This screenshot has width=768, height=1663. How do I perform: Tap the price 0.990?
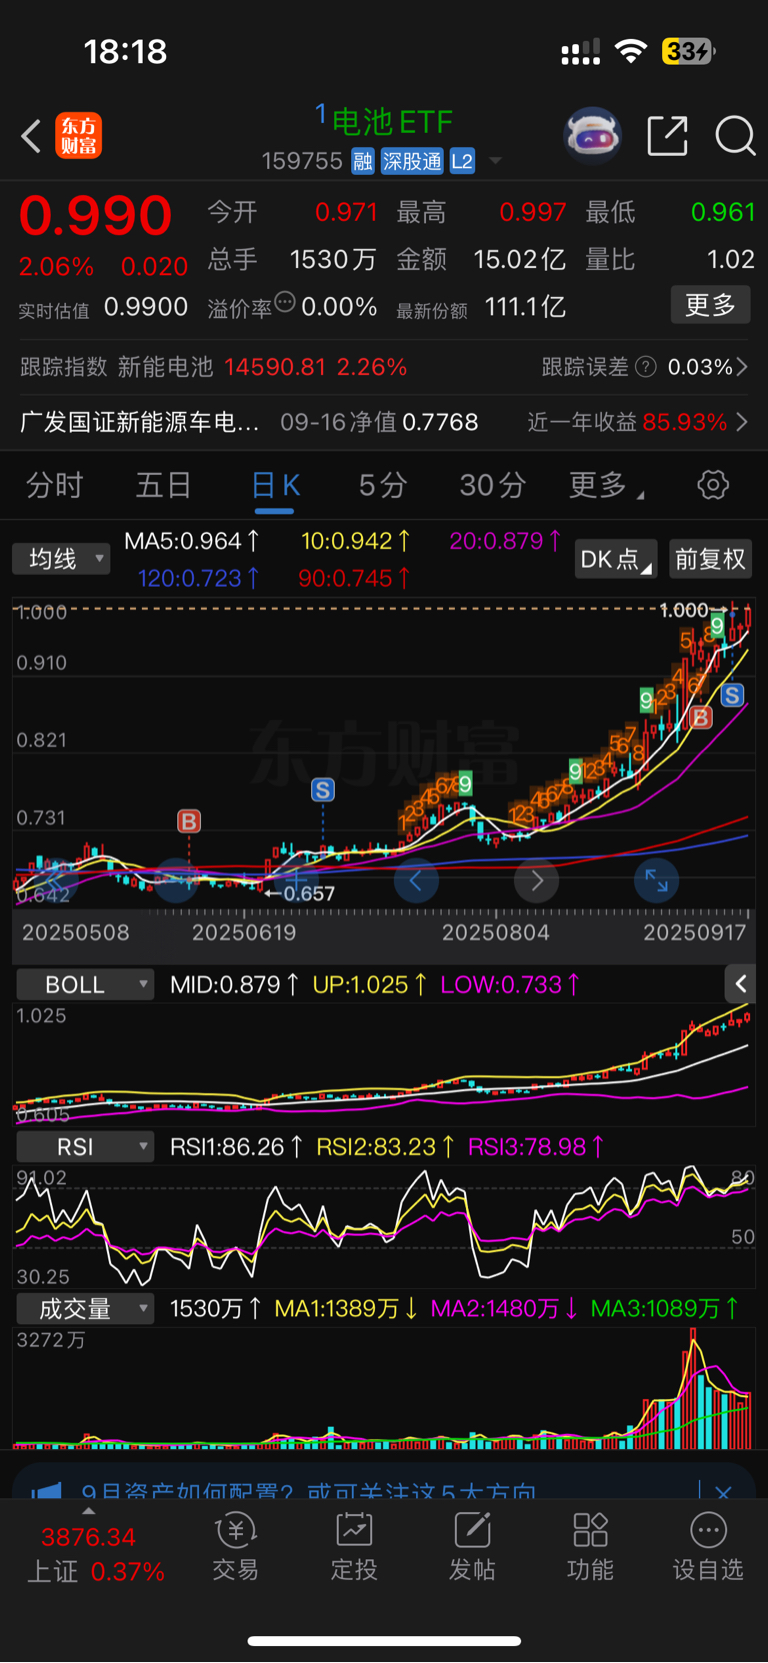pyautogui.click(x=96, y=215)
